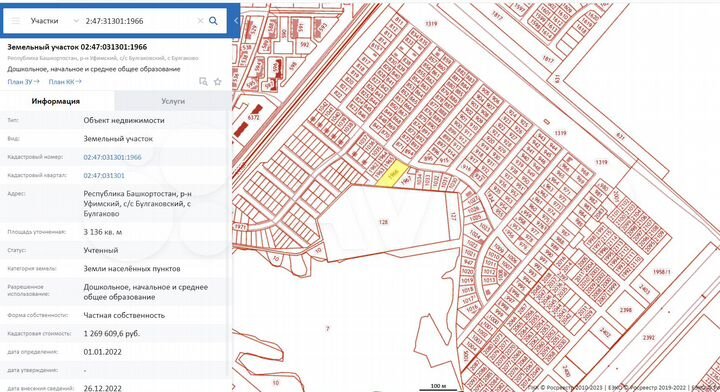Click parcel labeled 2403 on map
The height and width of the screenshot is (392, 720).
pos(644,290)
